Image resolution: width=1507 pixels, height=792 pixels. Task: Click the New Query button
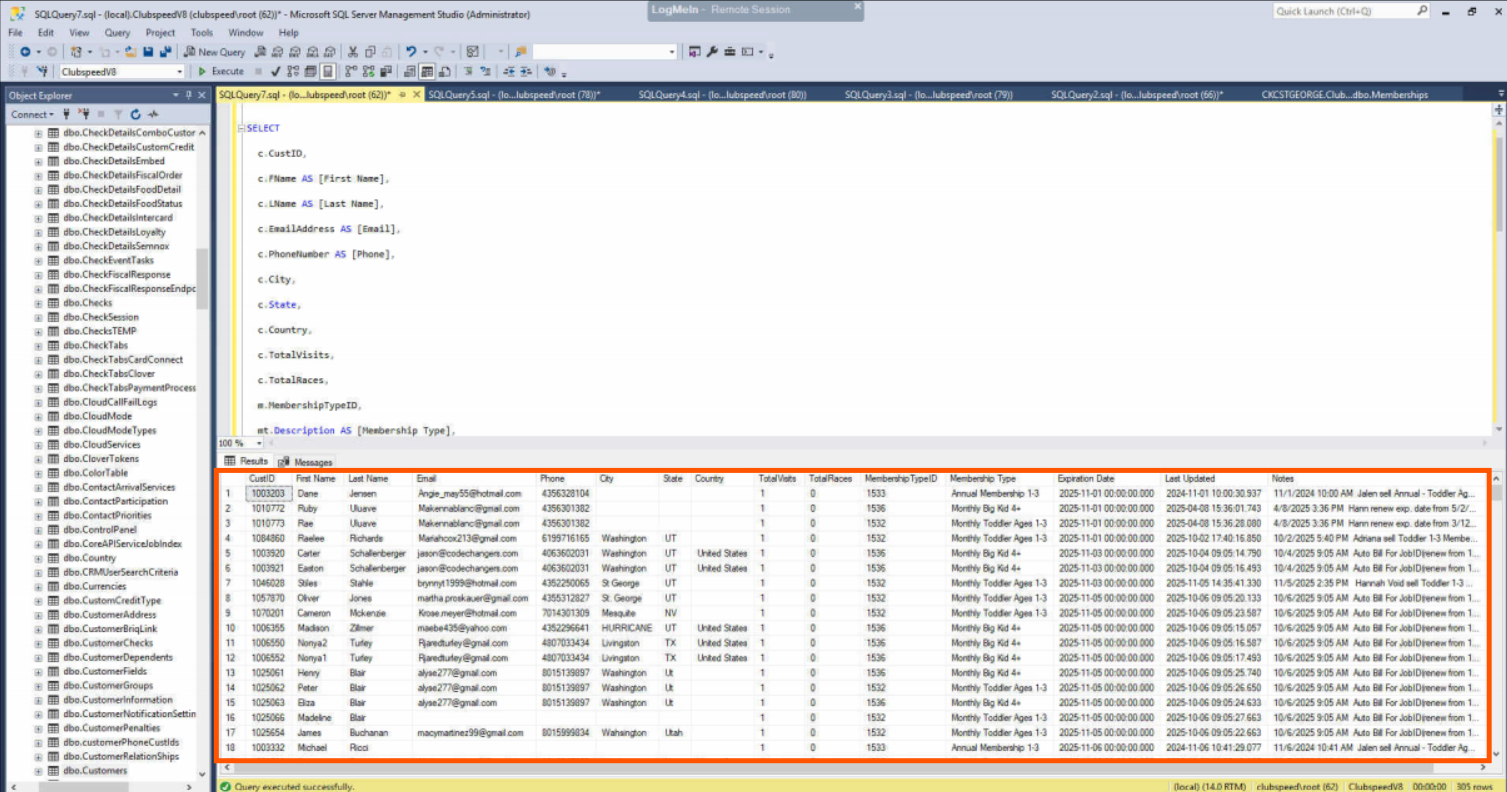[214, 52]
